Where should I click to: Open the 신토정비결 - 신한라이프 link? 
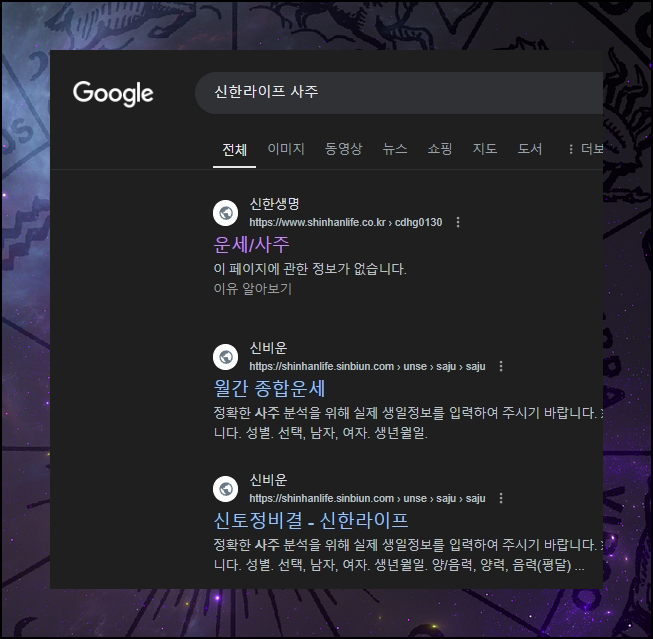point(311,521)
